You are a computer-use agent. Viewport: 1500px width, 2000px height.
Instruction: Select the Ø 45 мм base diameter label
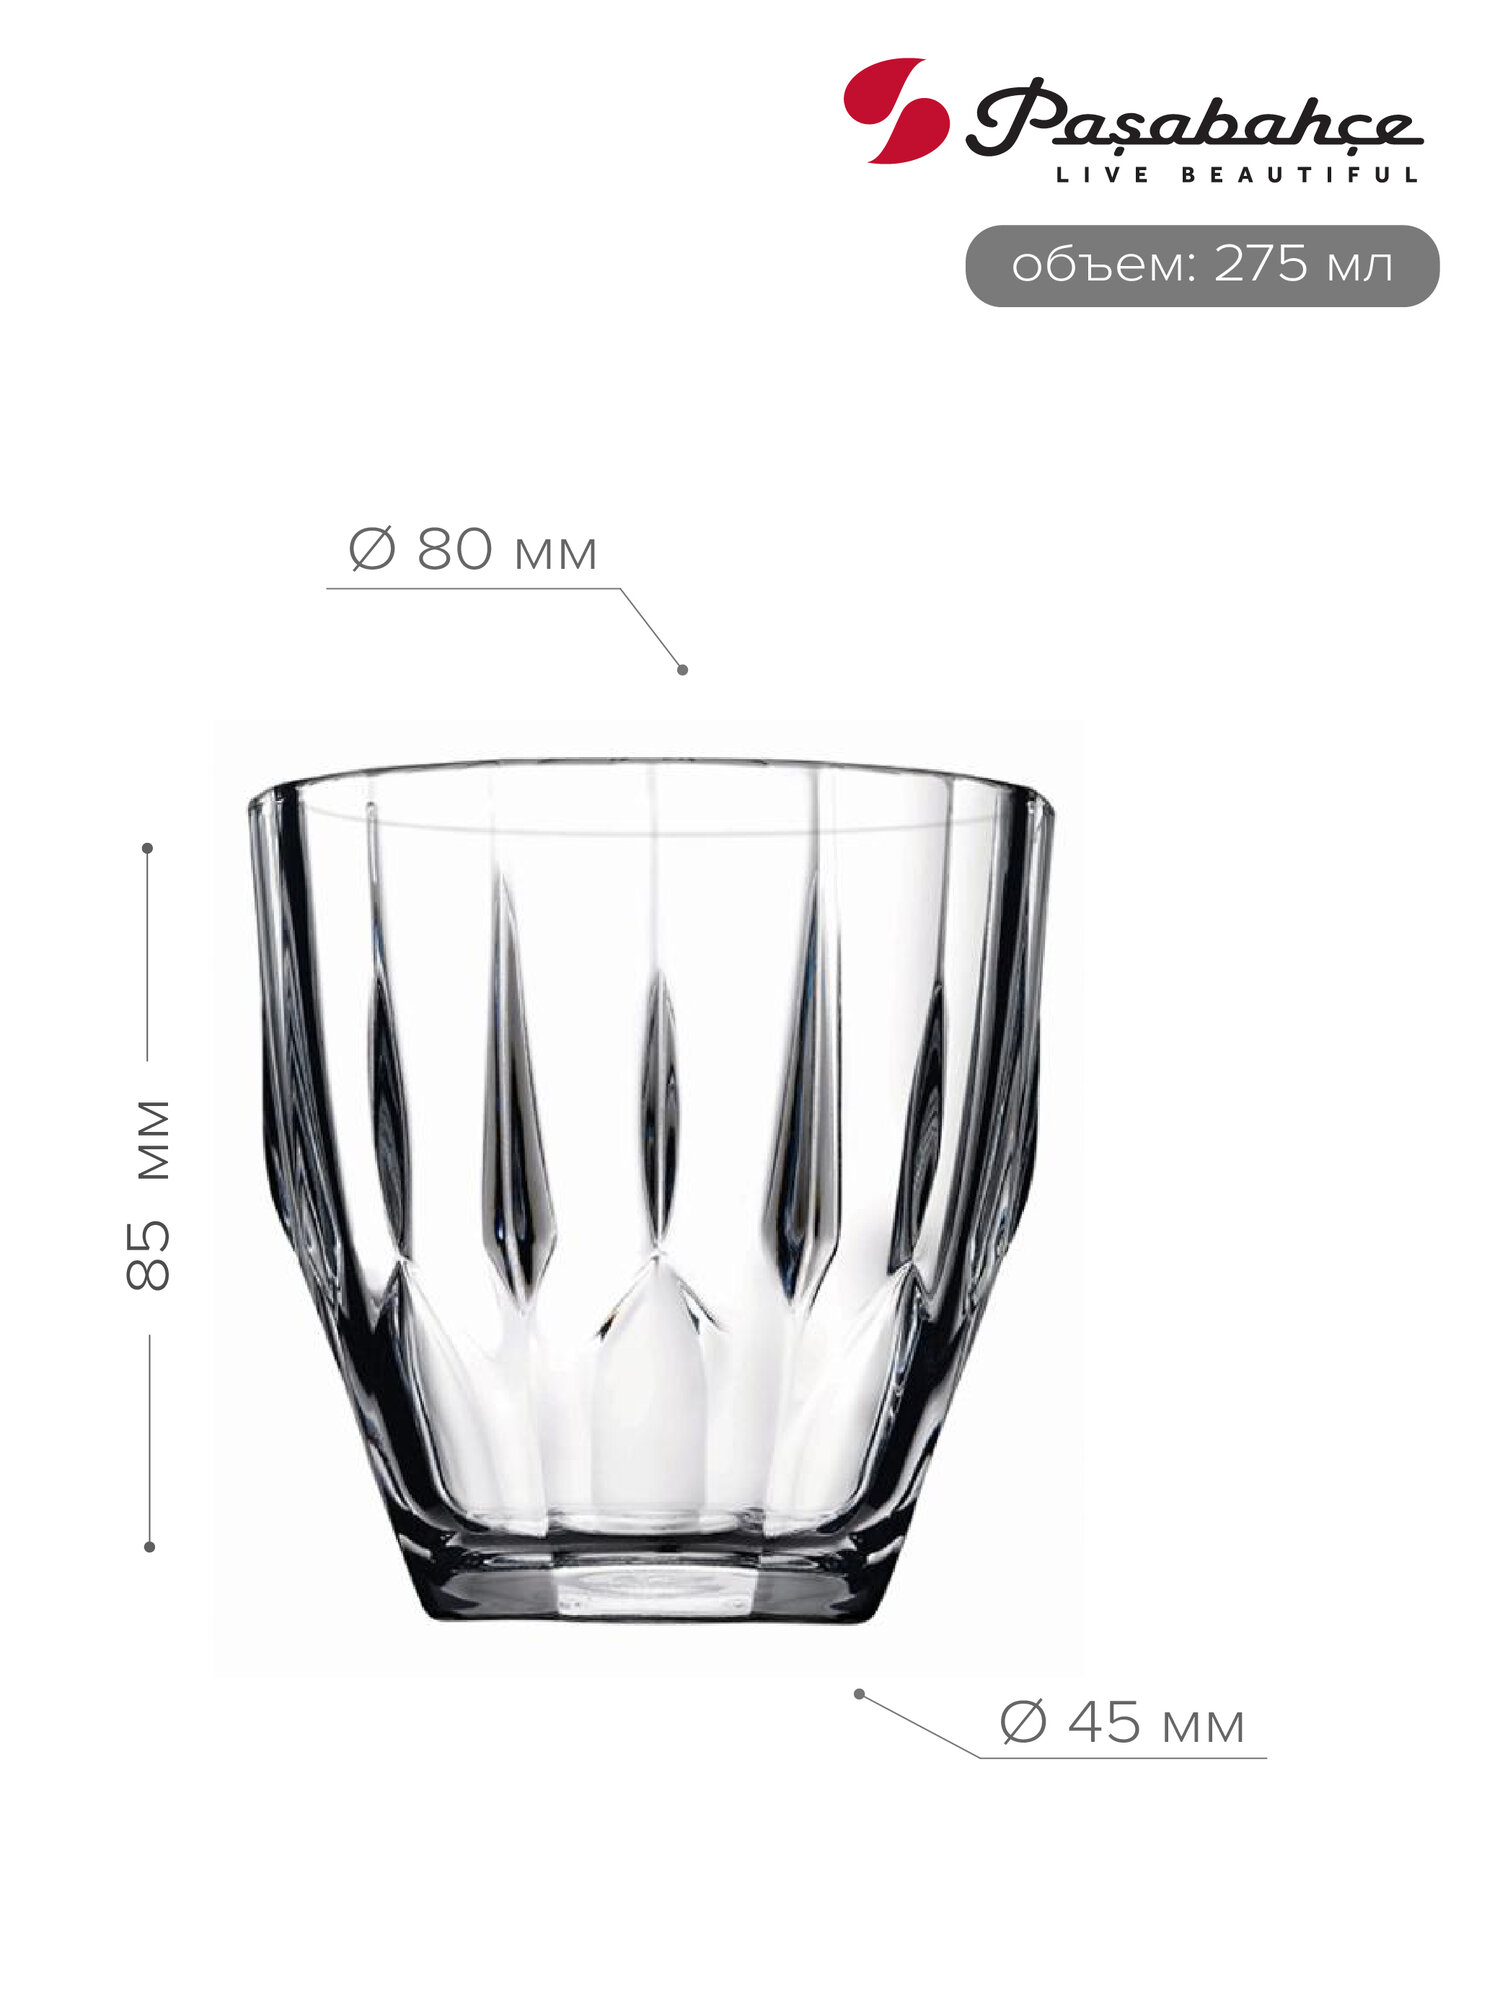pyautogui.click(x=1122, y=1723)
